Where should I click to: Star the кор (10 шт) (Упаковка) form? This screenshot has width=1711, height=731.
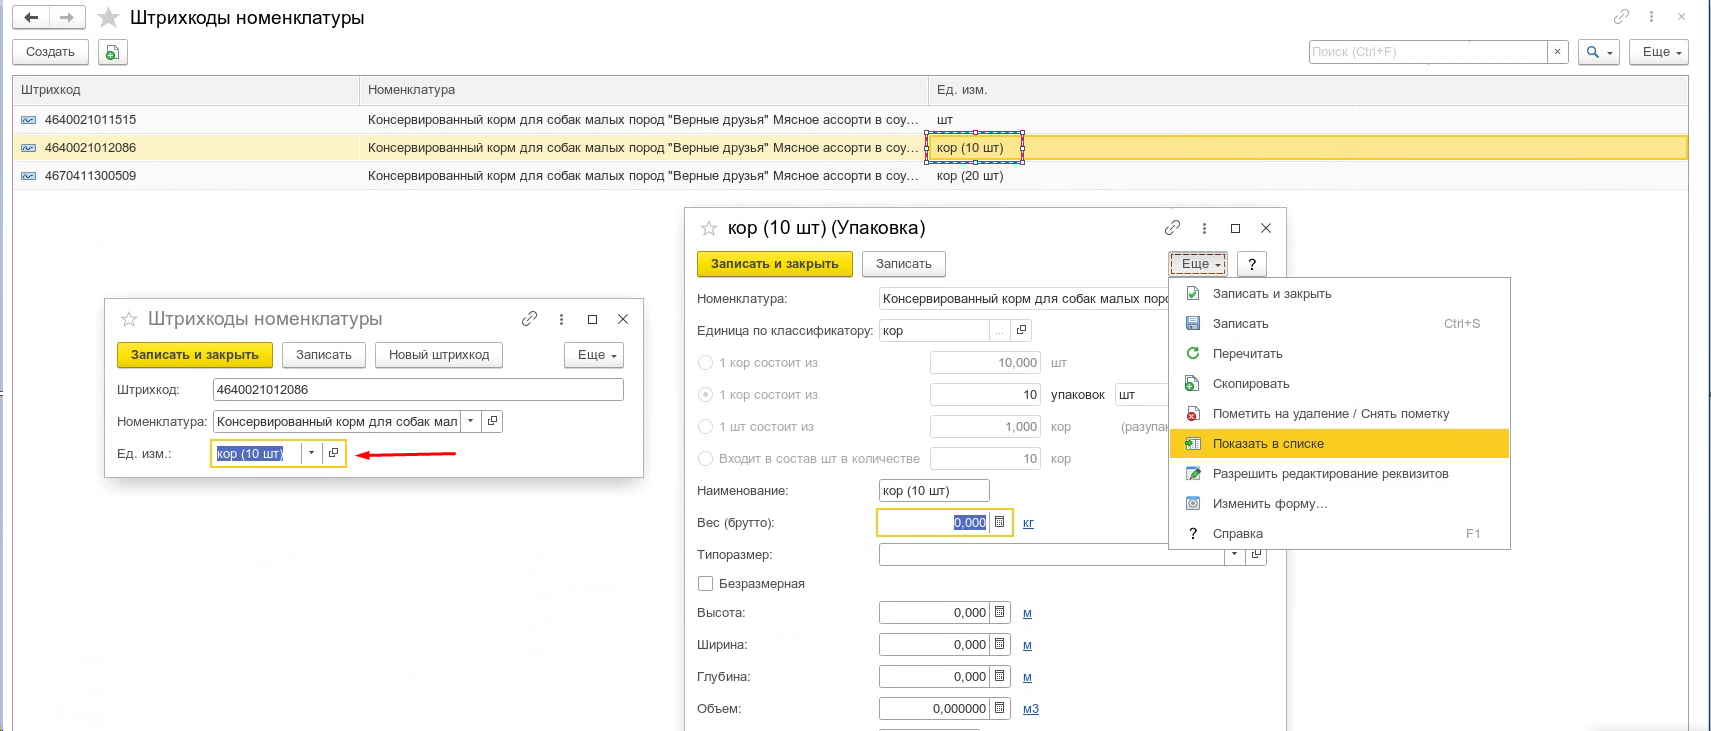(709, 228)
